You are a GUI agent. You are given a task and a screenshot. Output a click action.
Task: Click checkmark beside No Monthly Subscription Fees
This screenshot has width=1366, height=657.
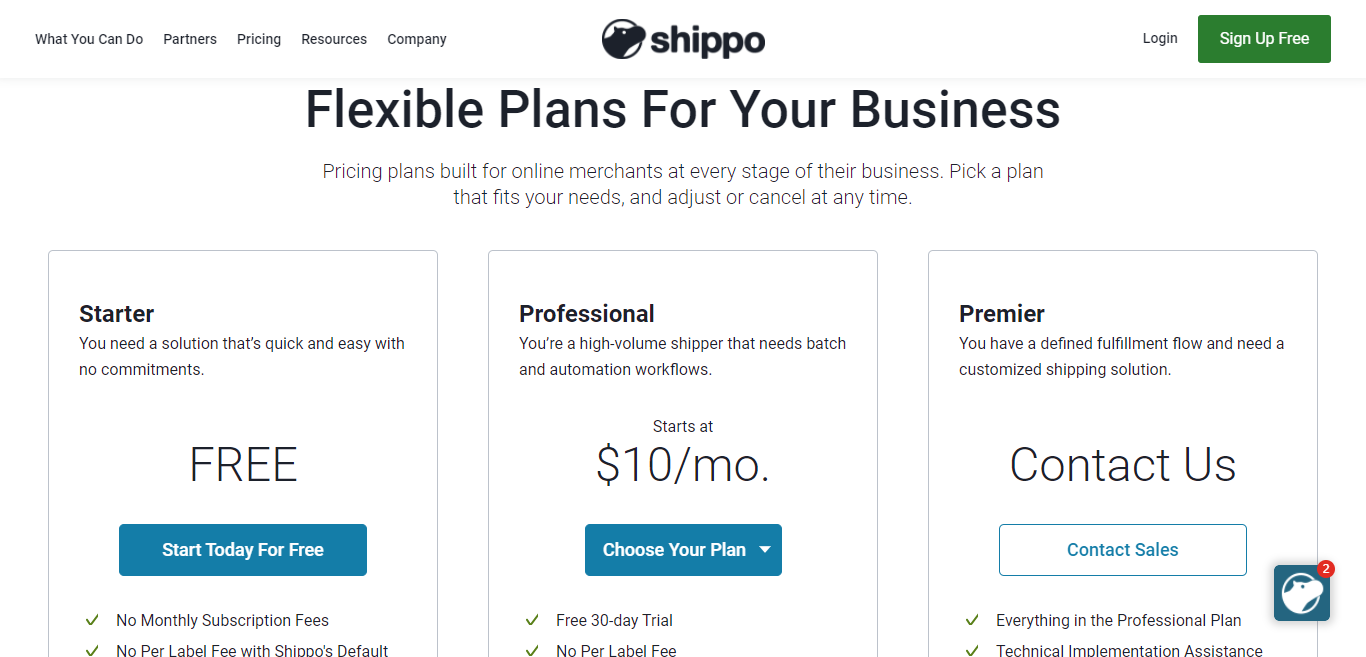[x=92, y=620]
